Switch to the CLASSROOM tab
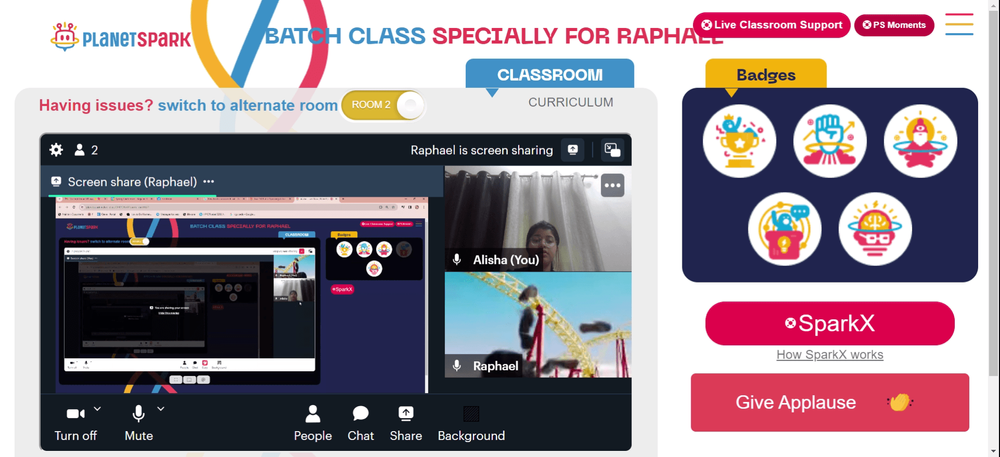 tap(550, 75)
